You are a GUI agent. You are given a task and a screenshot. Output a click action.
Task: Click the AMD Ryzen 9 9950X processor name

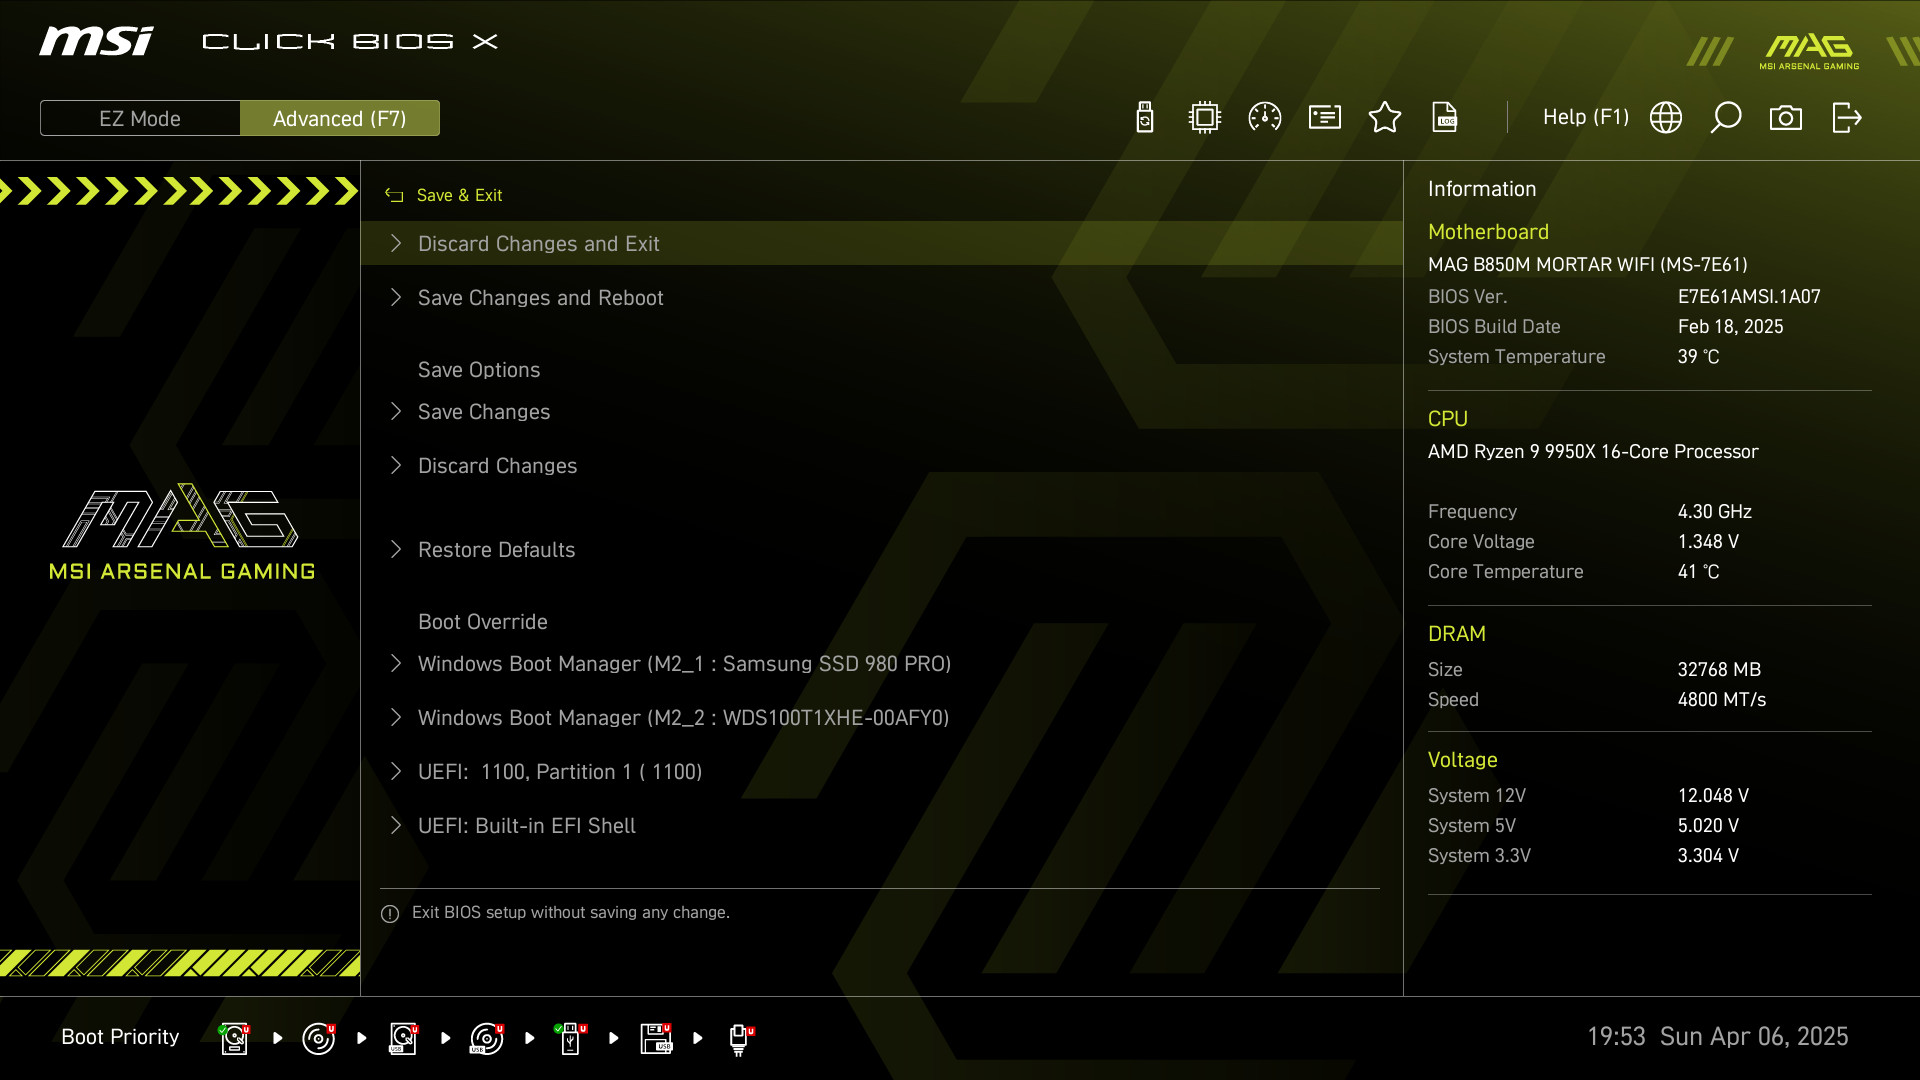pos(1593,452)
